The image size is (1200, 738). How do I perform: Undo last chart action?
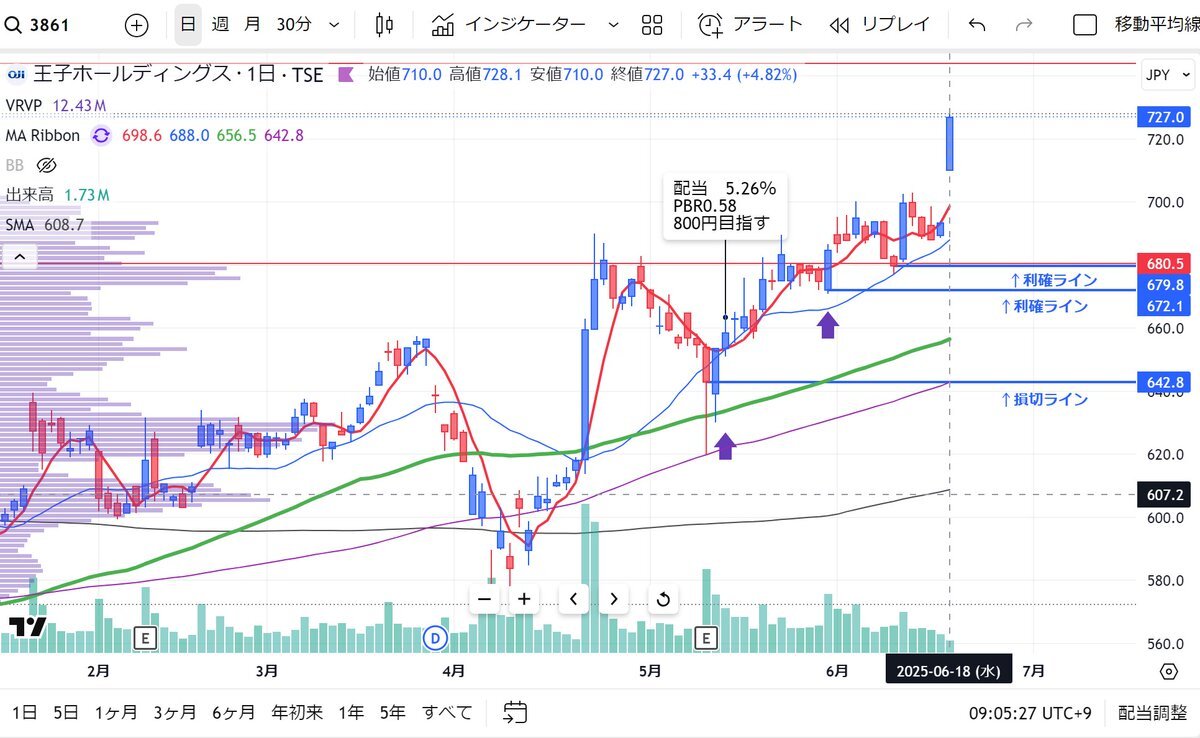pyautogui.click(x=977, y=24)
